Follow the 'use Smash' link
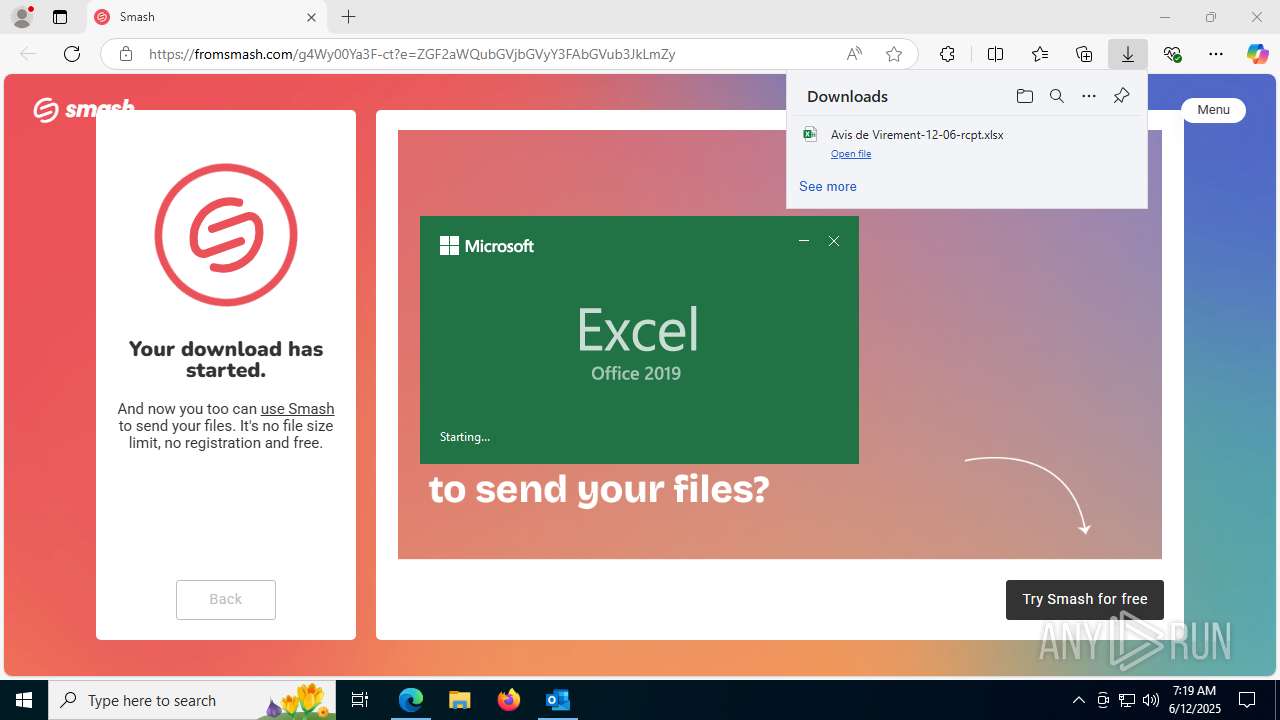Screen dimensions: 1280x720 click(297, 408)
